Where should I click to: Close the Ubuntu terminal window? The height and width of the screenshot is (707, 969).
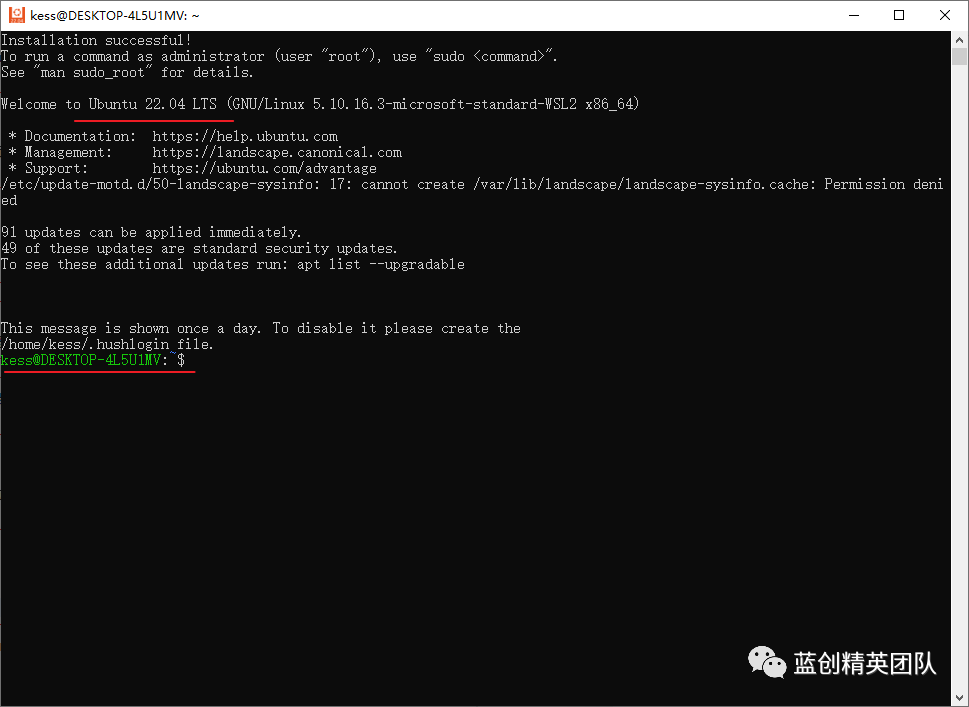[945, 15]
